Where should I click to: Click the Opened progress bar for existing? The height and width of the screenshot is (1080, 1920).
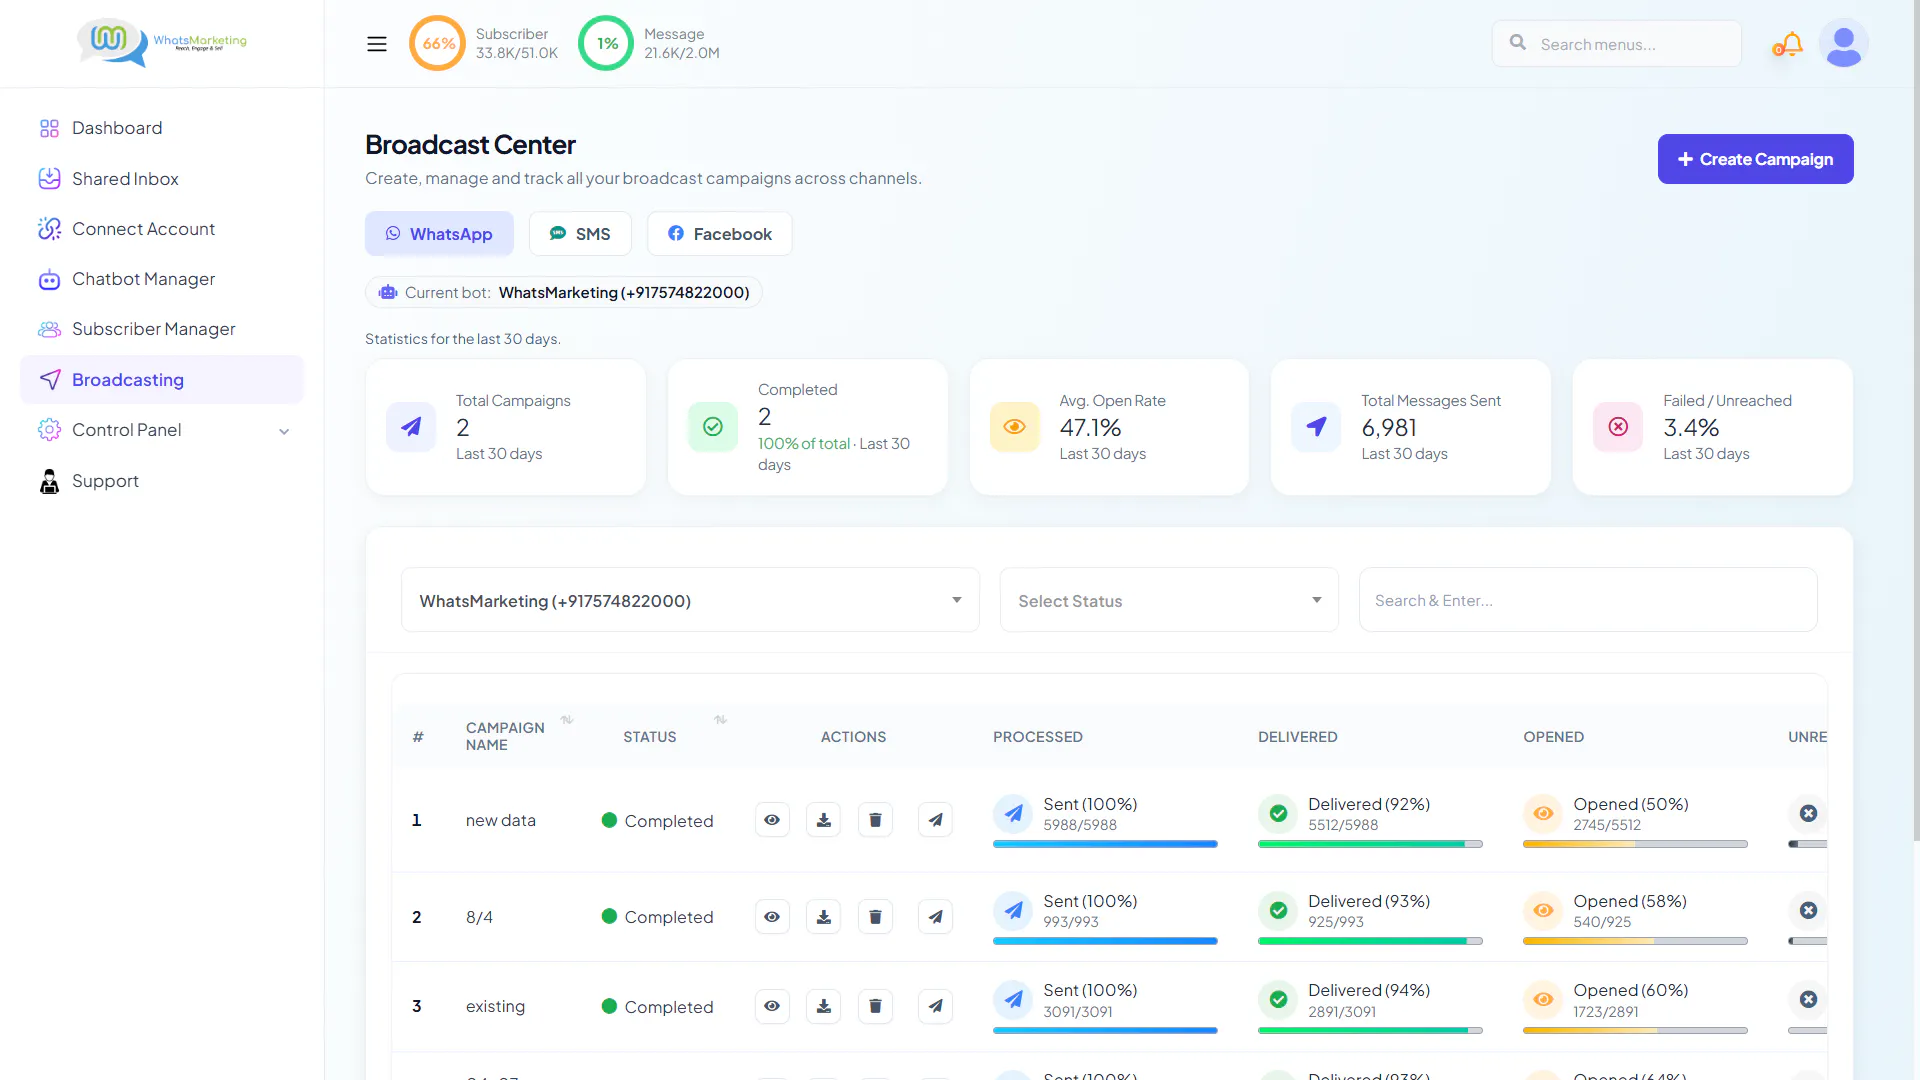1635,1030
